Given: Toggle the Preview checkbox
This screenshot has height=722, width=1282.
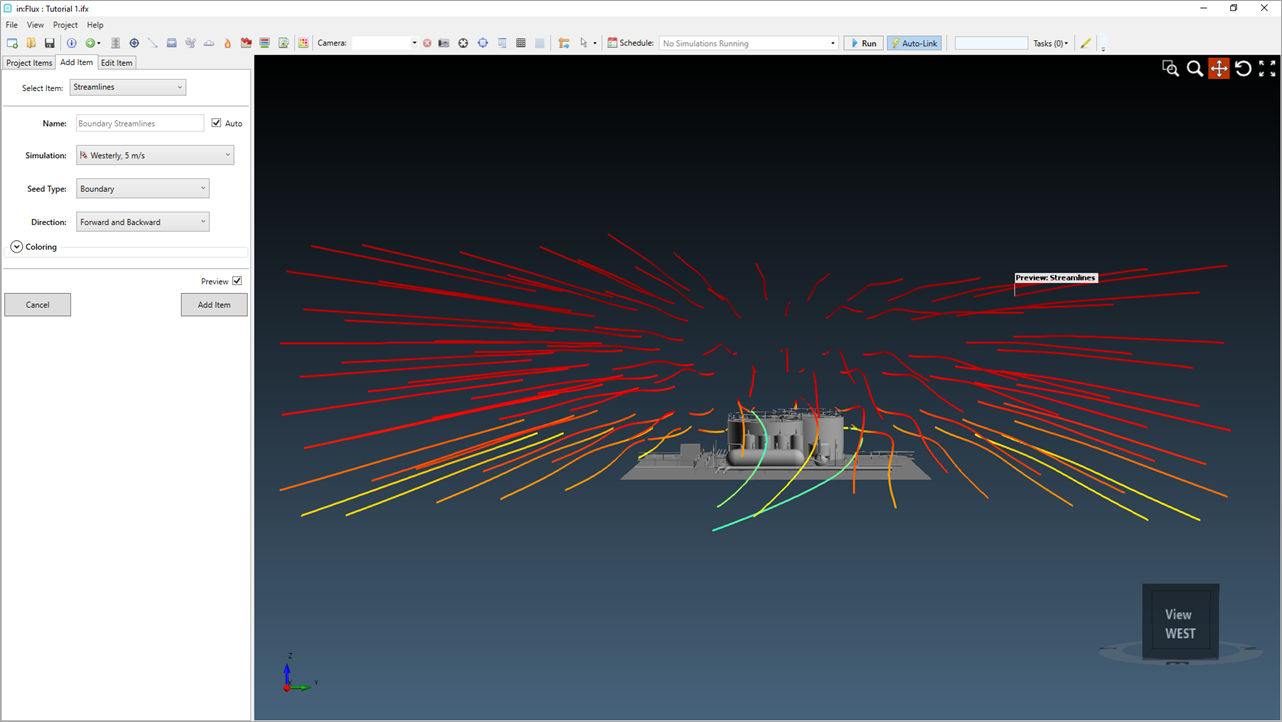Looking at the screenshot, I should point(237,281).
